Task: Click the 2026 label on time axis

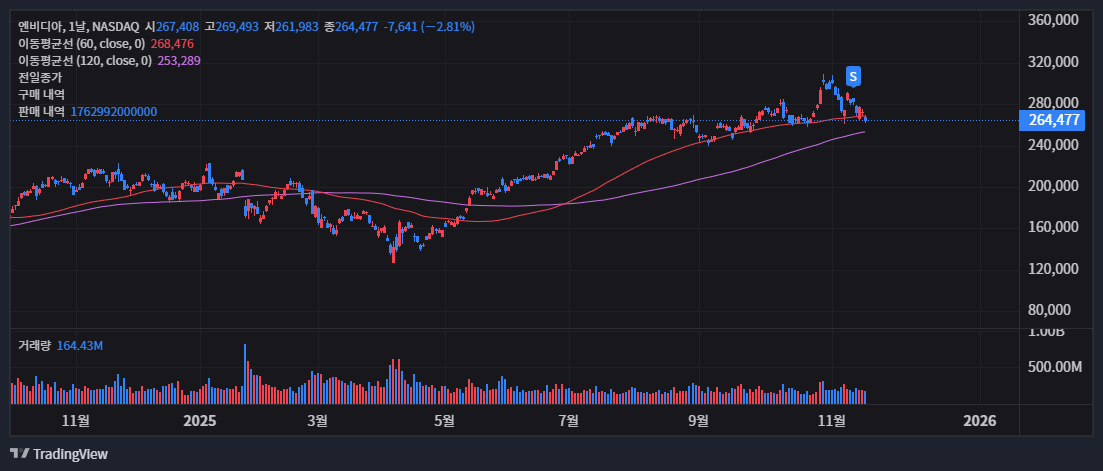Action: pyautogui.click(x=981, y=421)
